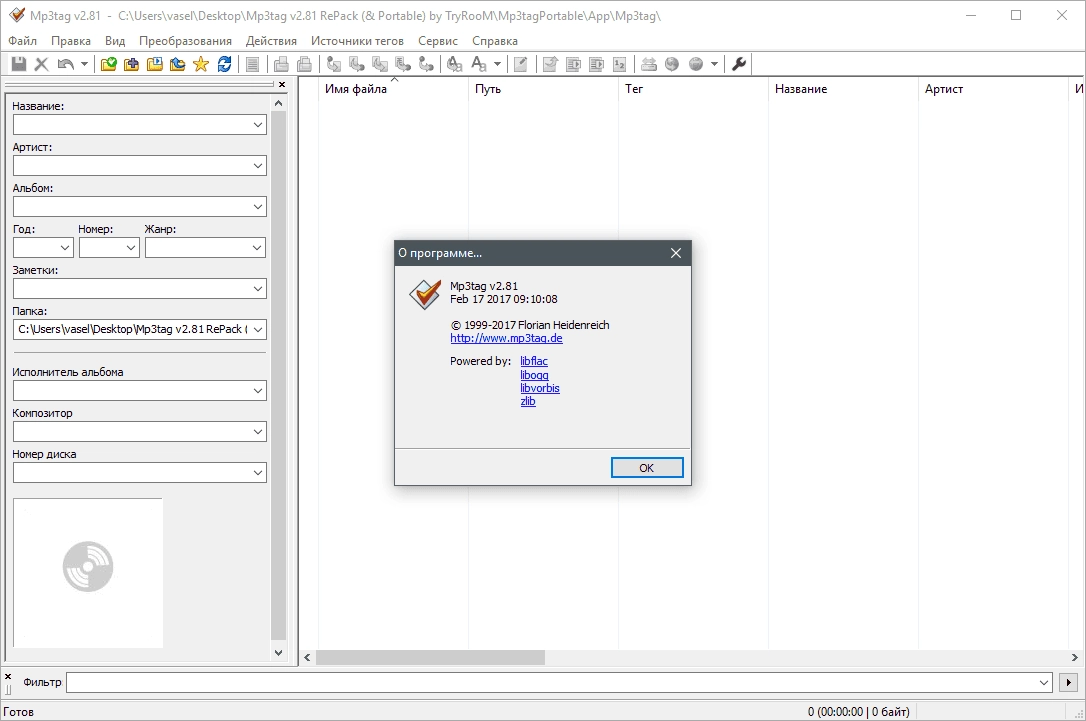Screen dimensions: 1086x721
Task: Sort by the Тег column header
Action: [693, 89]
